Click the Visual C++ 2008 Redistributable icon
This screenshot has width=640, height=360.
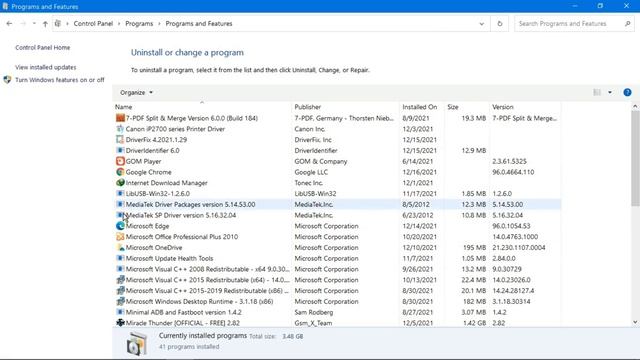[120, 269]
